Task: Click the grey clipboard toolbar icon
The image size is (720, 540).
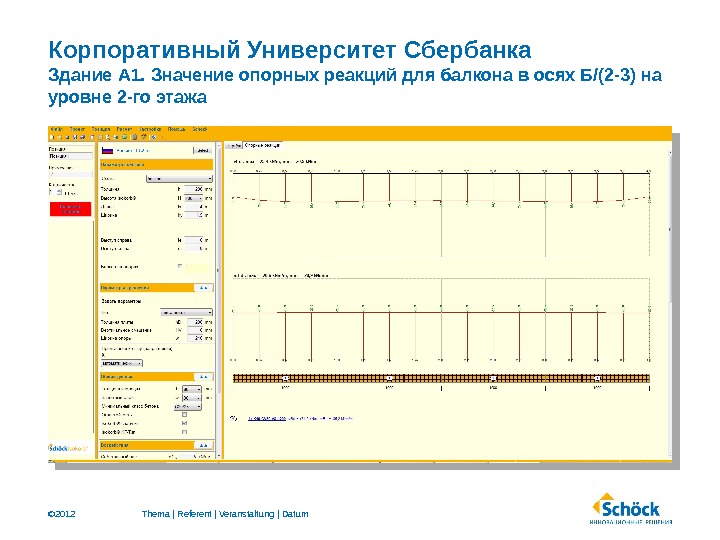Action: 135,137
